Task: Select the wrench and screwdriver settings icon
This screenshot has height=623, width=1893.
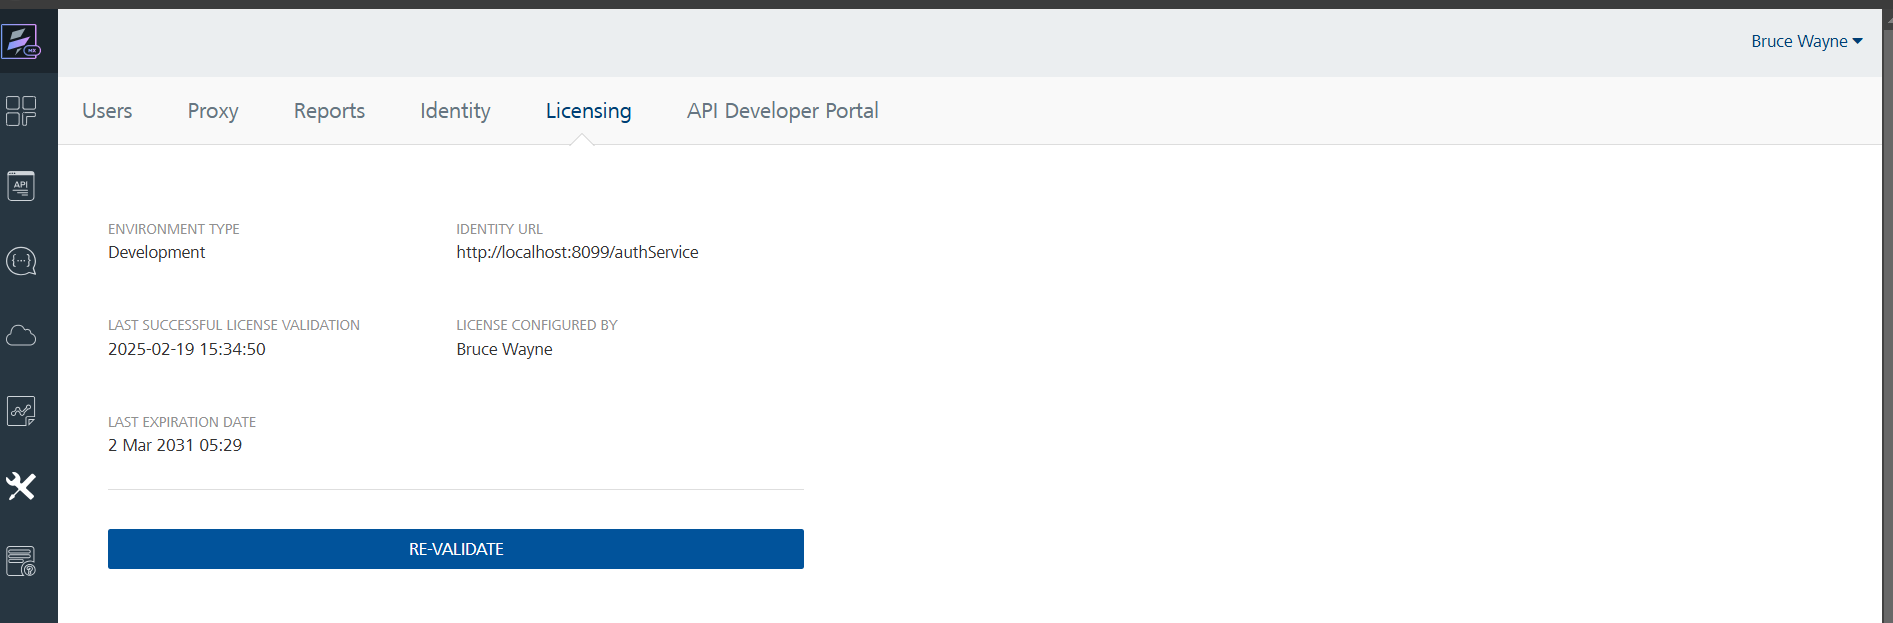Action: coord(21,486)
